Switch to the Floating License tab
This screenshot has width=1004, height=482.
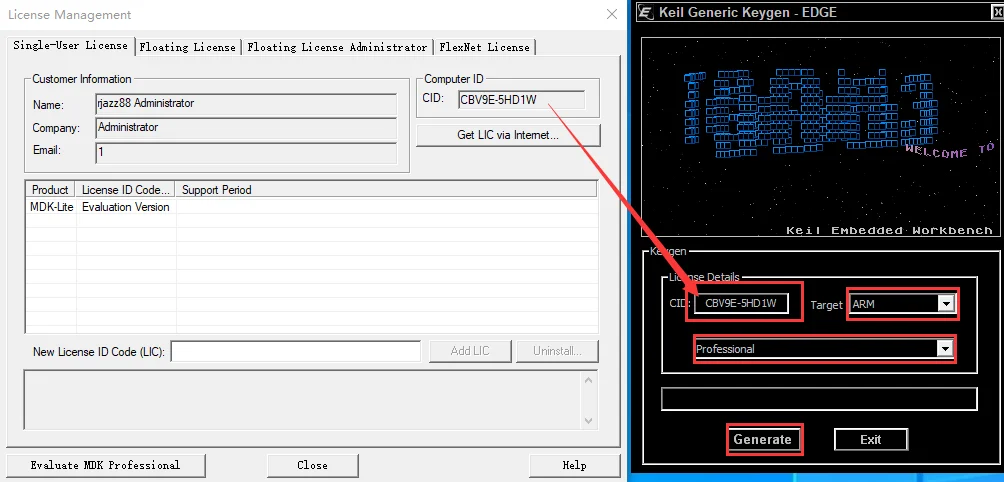[x=188, y=47]
